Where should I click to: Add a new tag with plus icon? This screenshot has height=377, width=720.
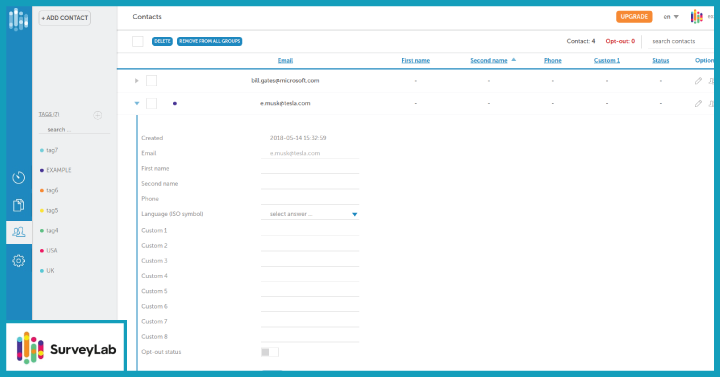tap(98, 115)
